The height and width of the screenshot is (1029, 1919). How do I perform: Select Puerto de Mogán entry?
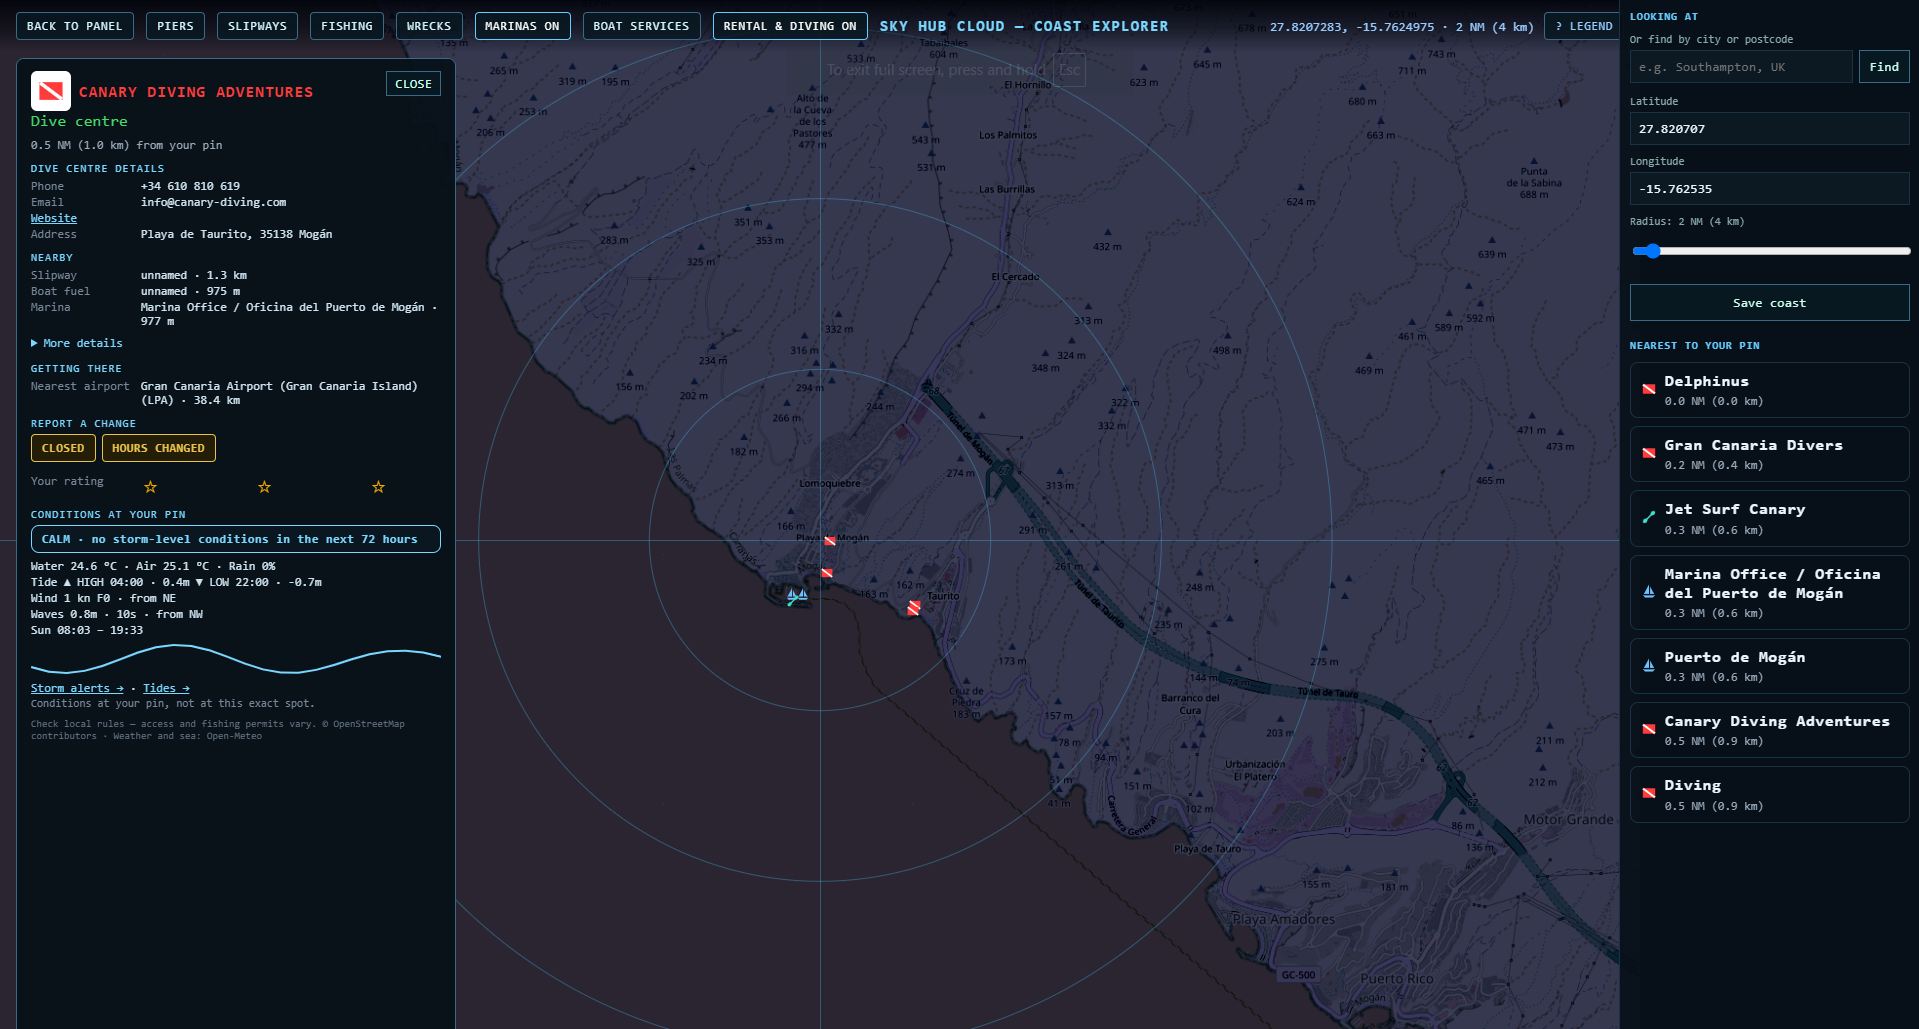point(1769,666)
